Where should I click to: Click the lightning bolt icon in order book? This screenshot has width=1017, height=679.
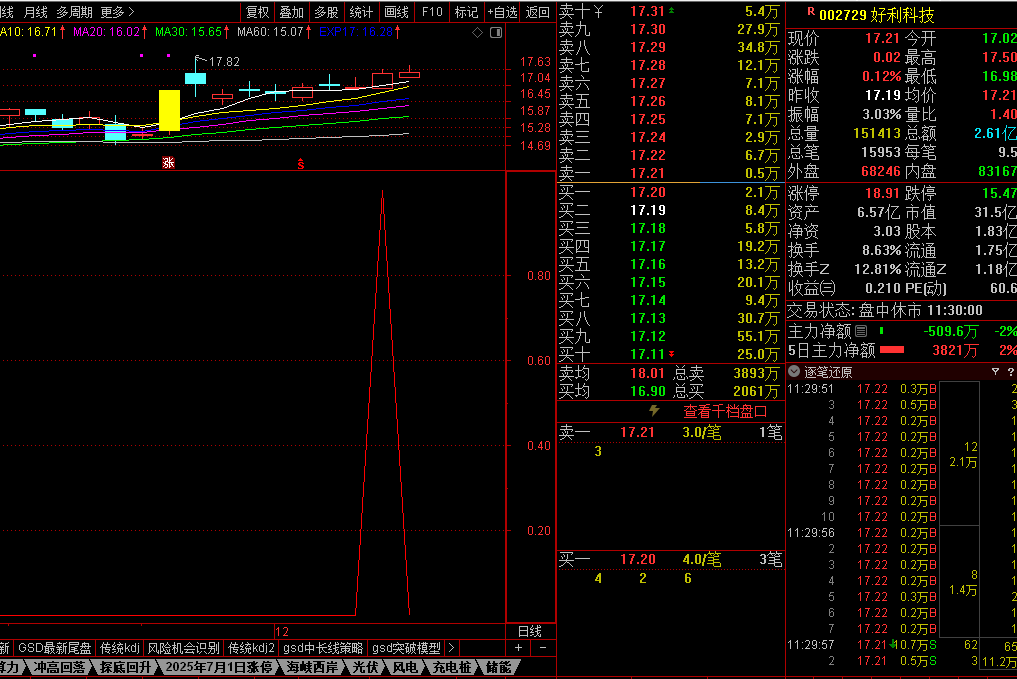coord(655,410)
